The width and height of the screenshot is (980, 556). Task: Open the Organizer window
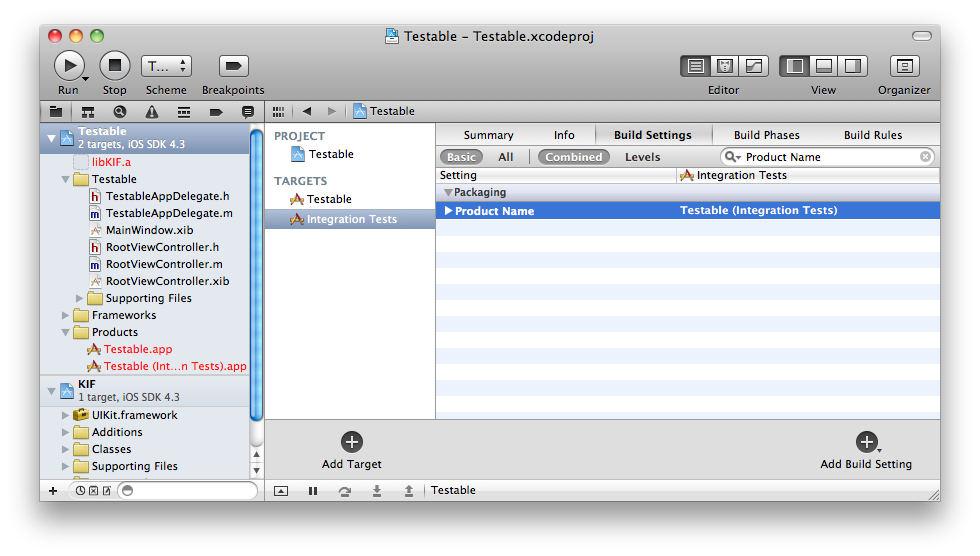tap(904, 66)
